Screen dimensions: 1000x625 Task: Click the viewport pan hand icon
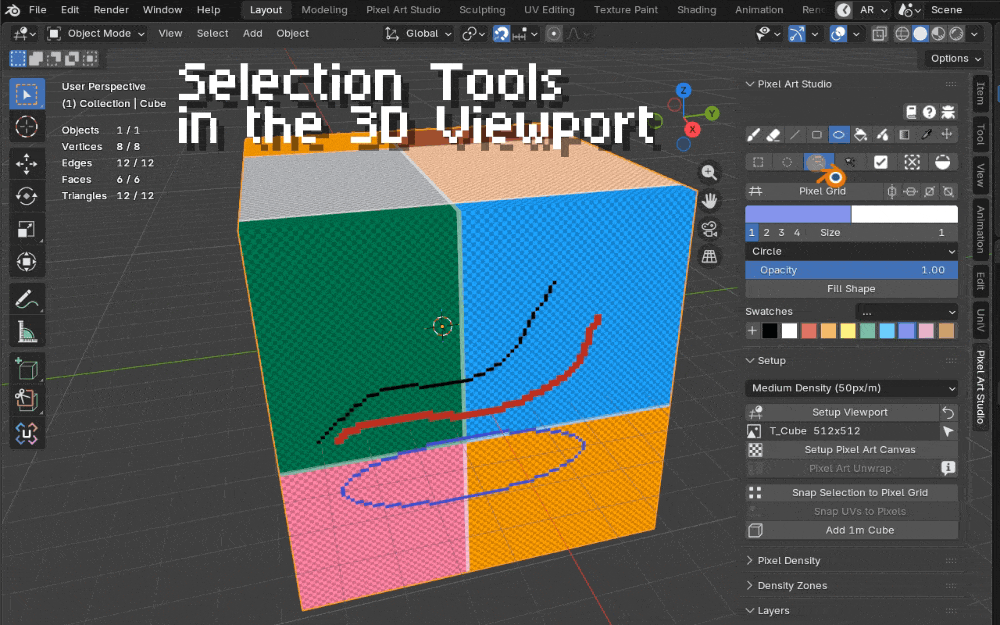709,200
